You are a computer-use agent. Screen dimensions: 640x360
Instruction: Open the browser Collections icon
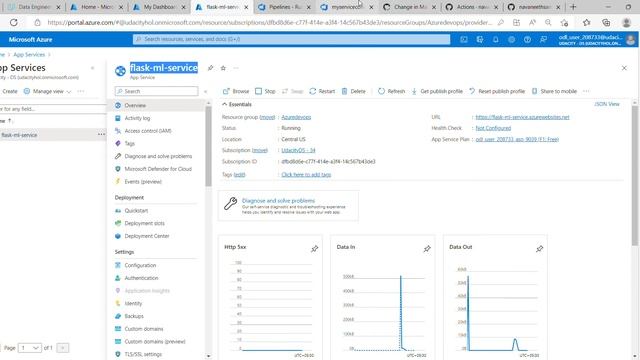point(606,22)
